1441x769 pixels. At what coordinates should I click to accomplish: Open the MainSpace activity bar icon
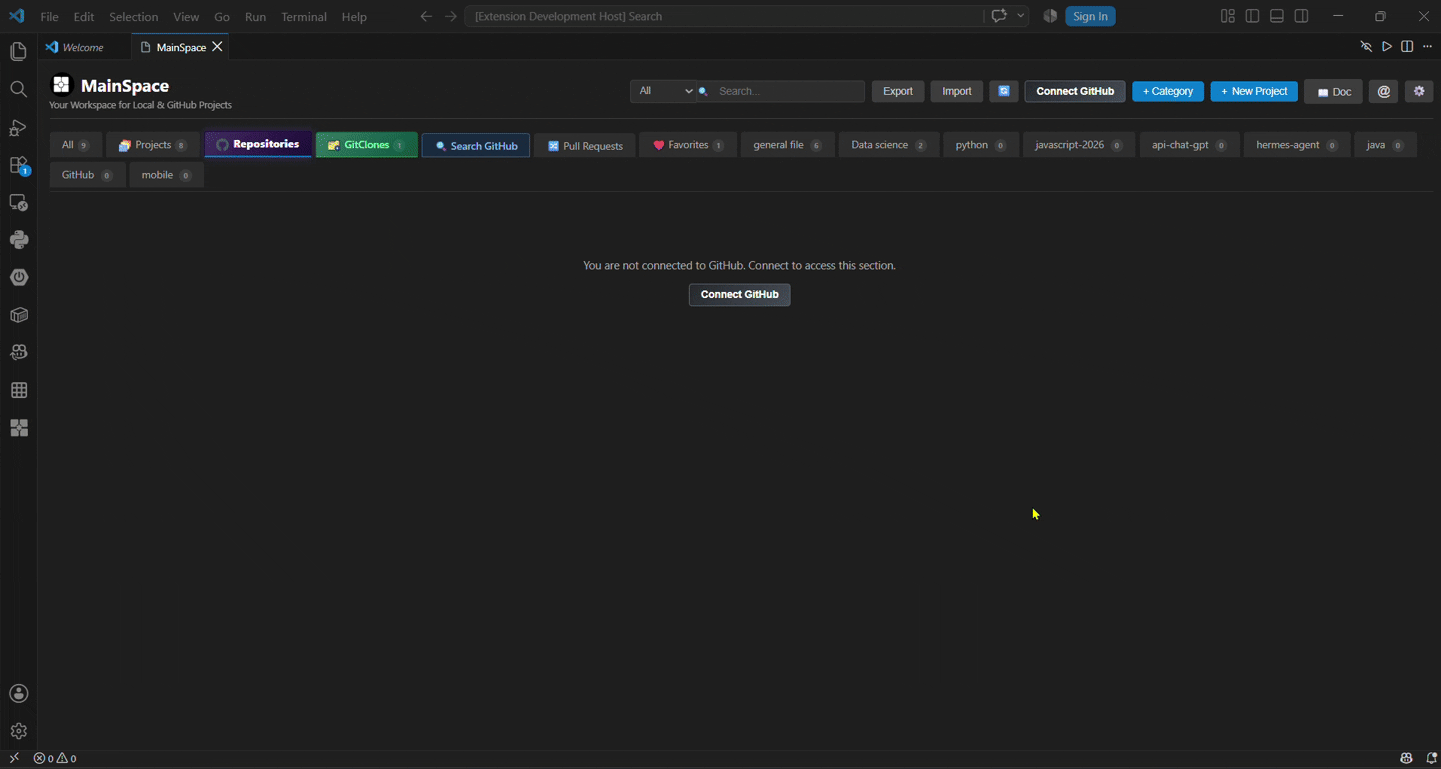pyautogui.click(x=18, y=428)
